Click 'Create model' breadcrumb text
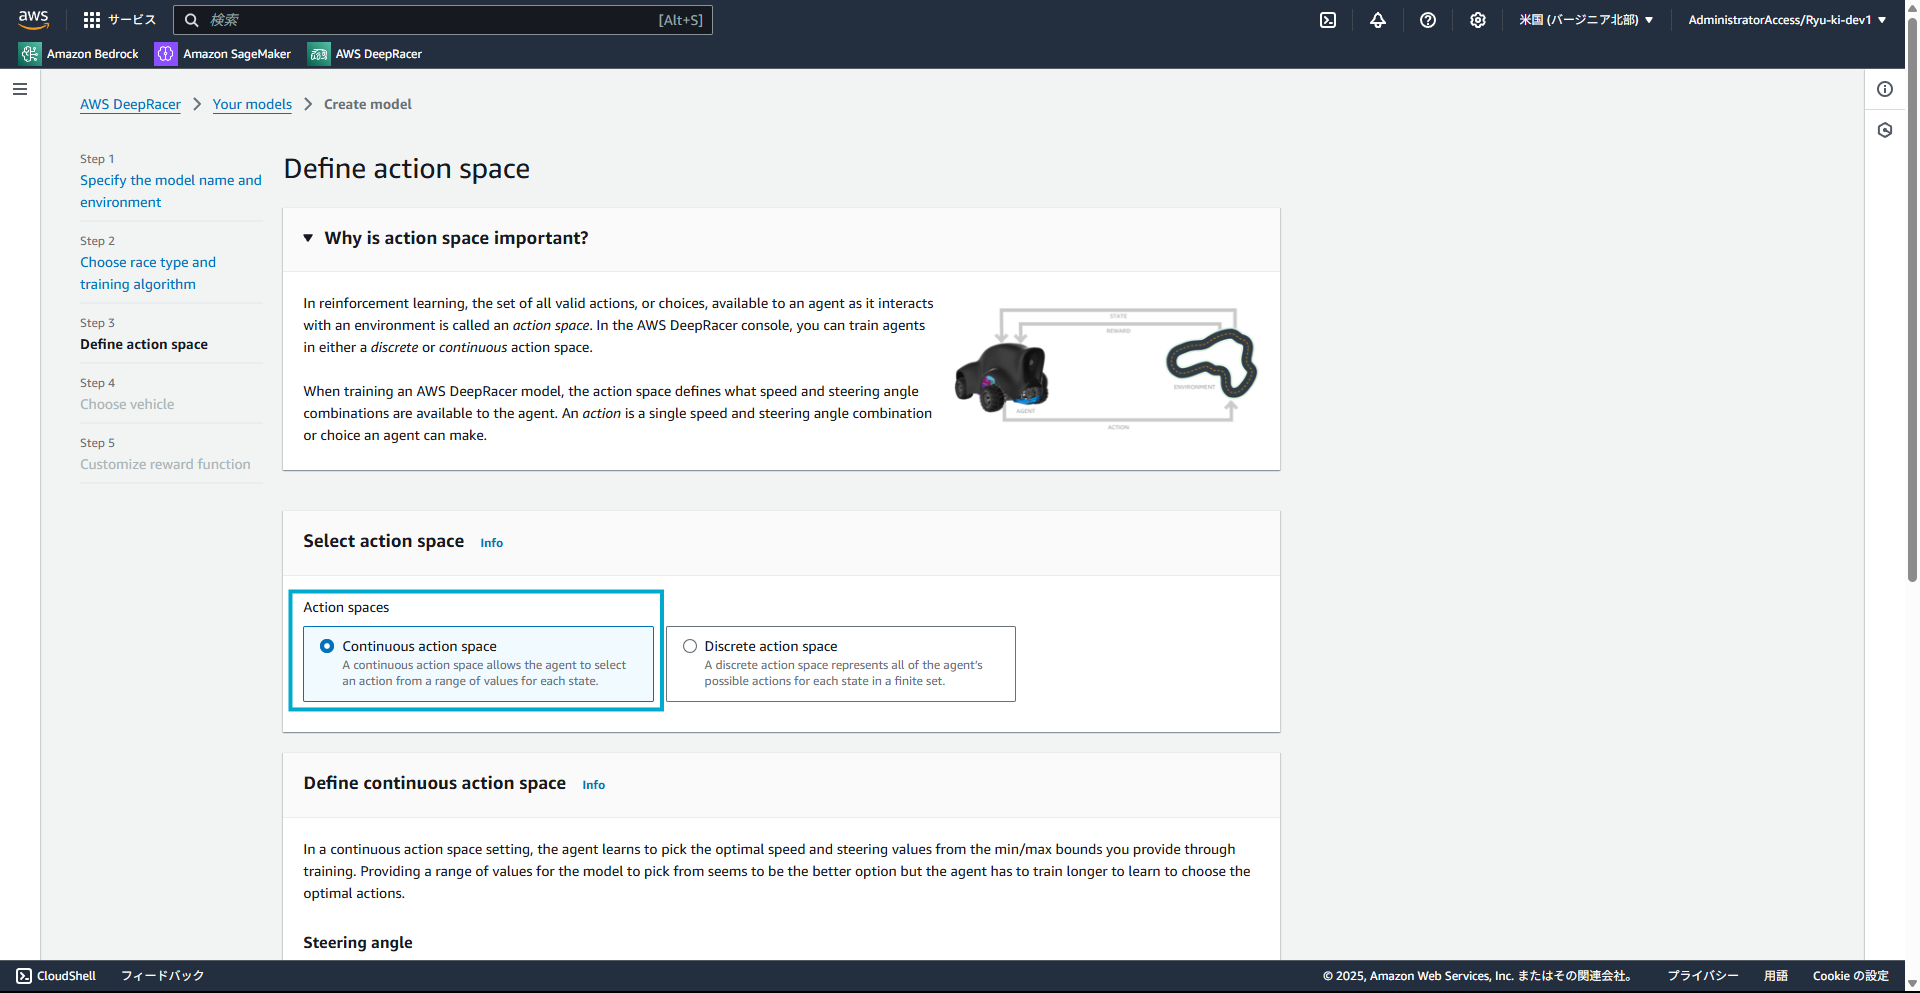 pyautogui.click(x=367, y=104)
